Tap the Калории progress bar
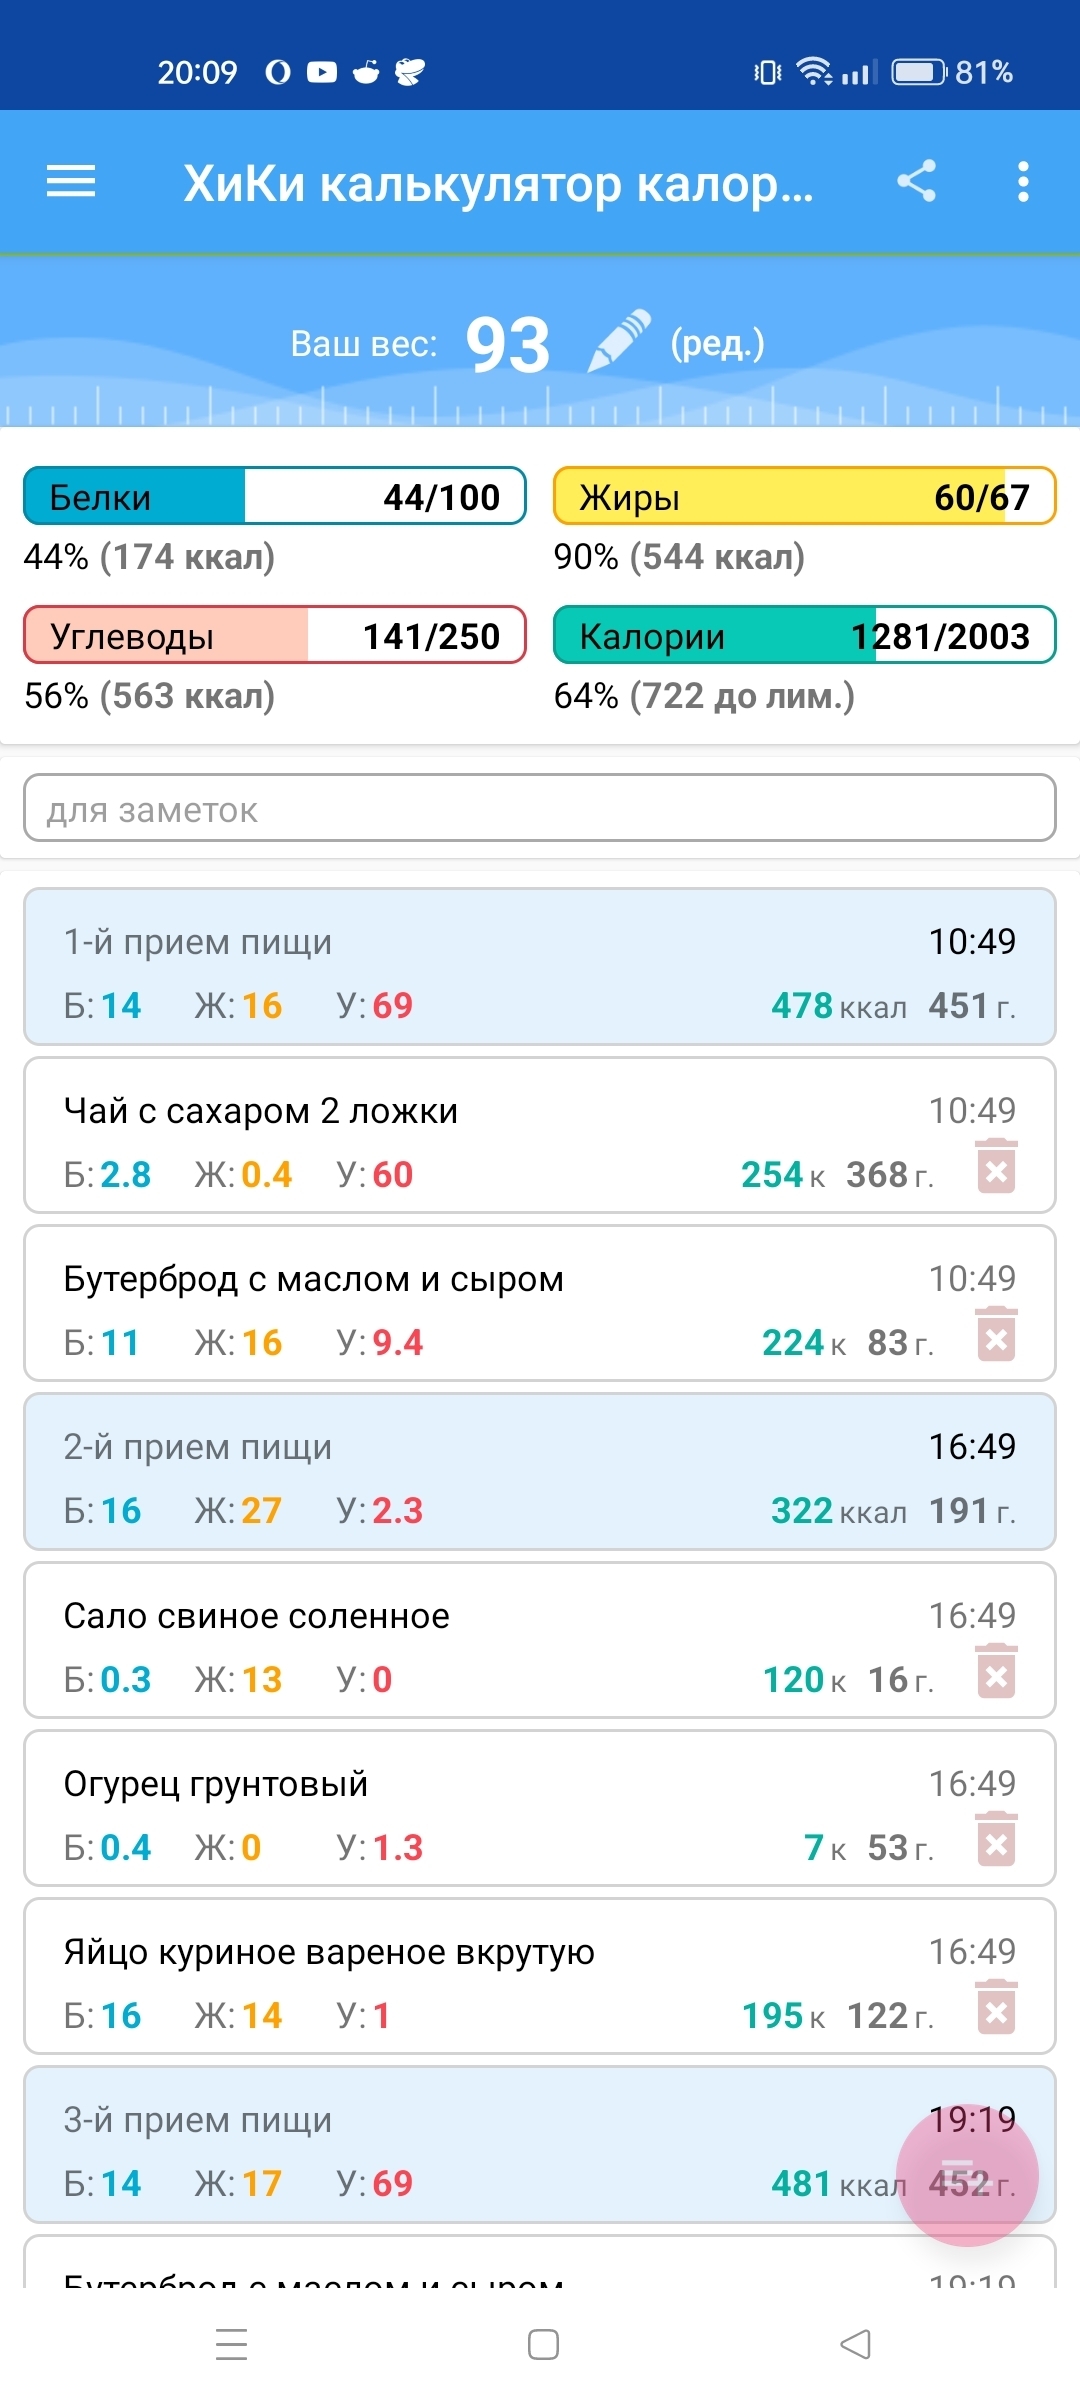Viewport: 1080px width, 2400px height. (x=805, y=635)
